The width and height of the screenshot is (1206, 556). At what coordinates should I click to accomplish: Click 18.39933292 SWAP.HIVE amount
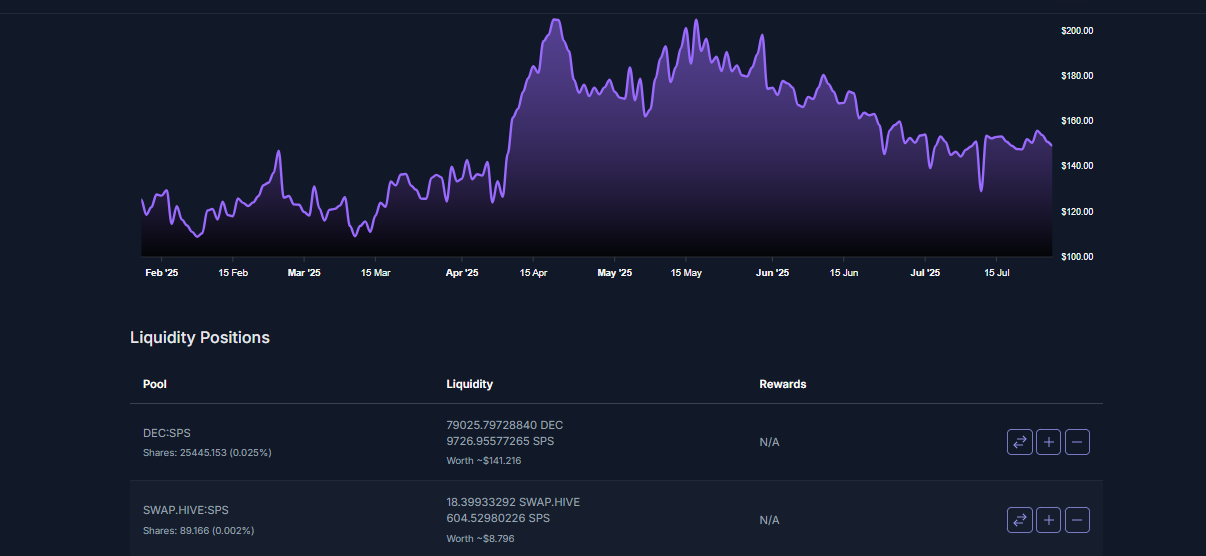coord(513,502)
